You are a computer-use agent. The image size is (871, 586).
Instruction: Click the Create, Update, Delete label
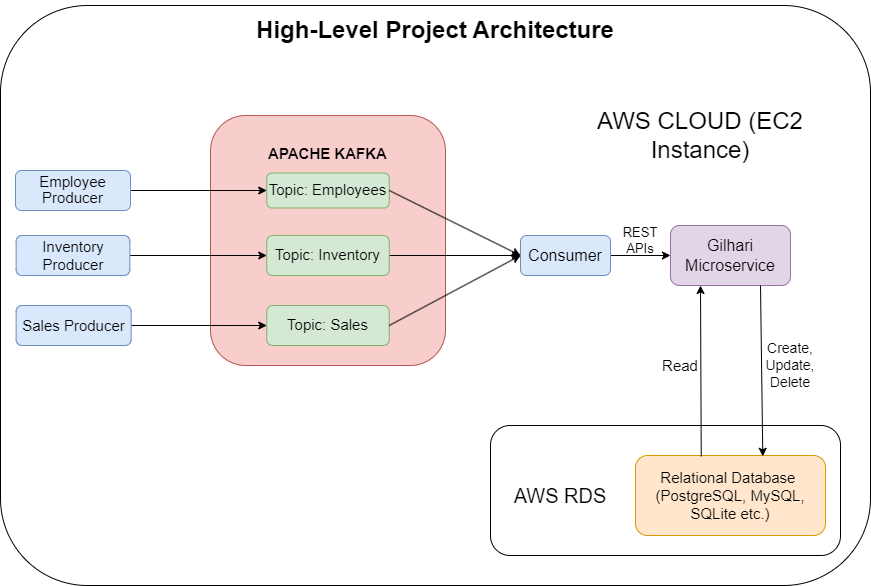coord(789,365)
